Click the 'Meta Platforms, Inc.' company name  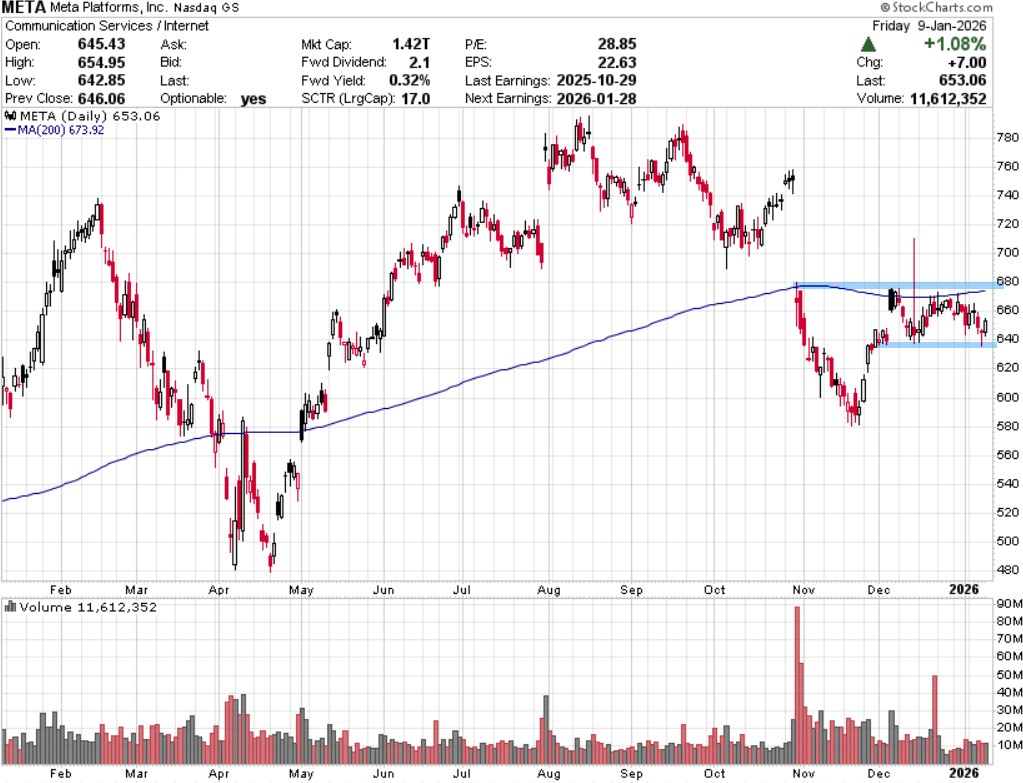pos(109,8)
